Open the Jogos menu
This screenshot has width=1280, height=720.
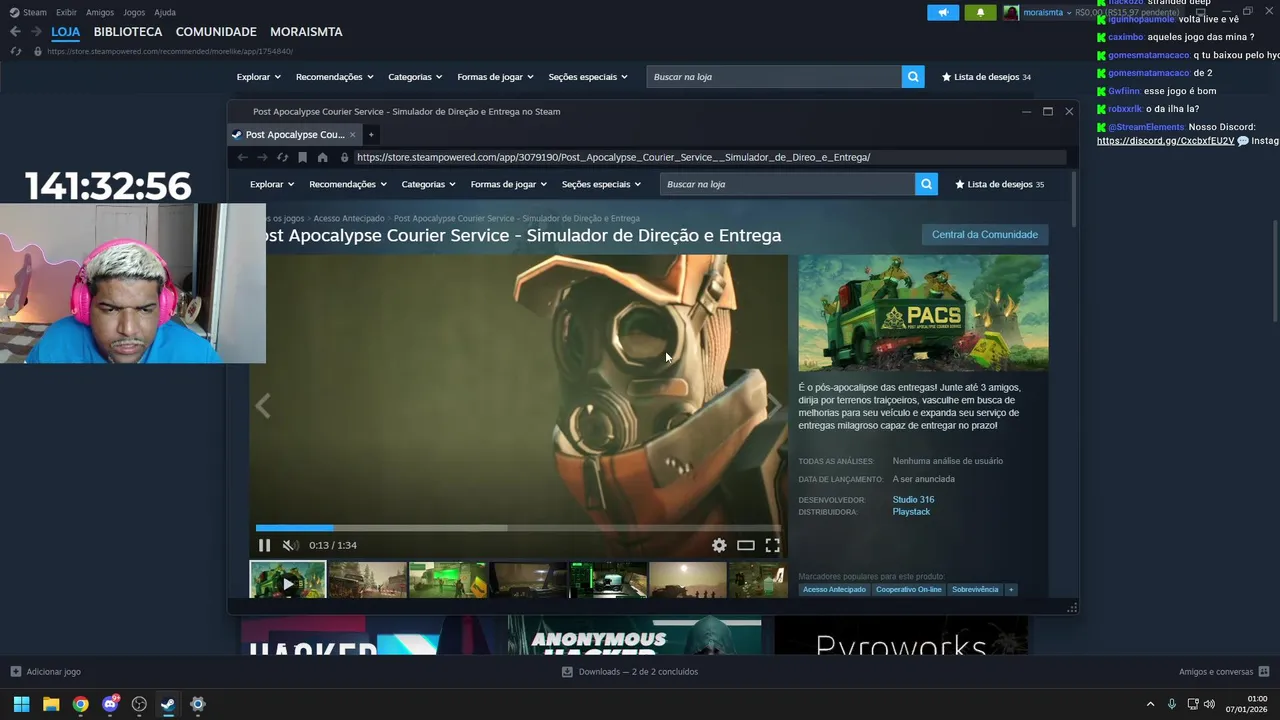click(x=134, y=12)
